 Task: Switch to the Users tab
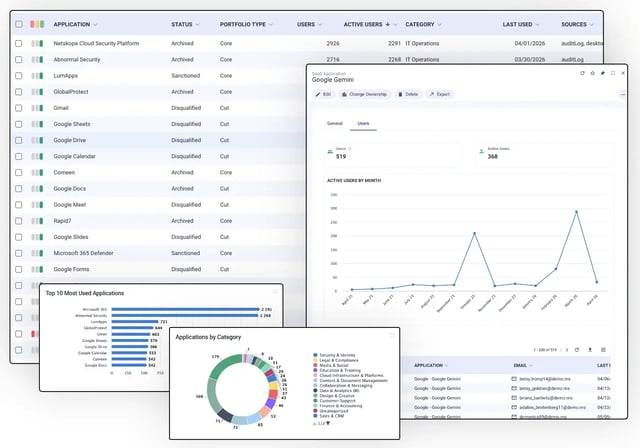[363, 123]
